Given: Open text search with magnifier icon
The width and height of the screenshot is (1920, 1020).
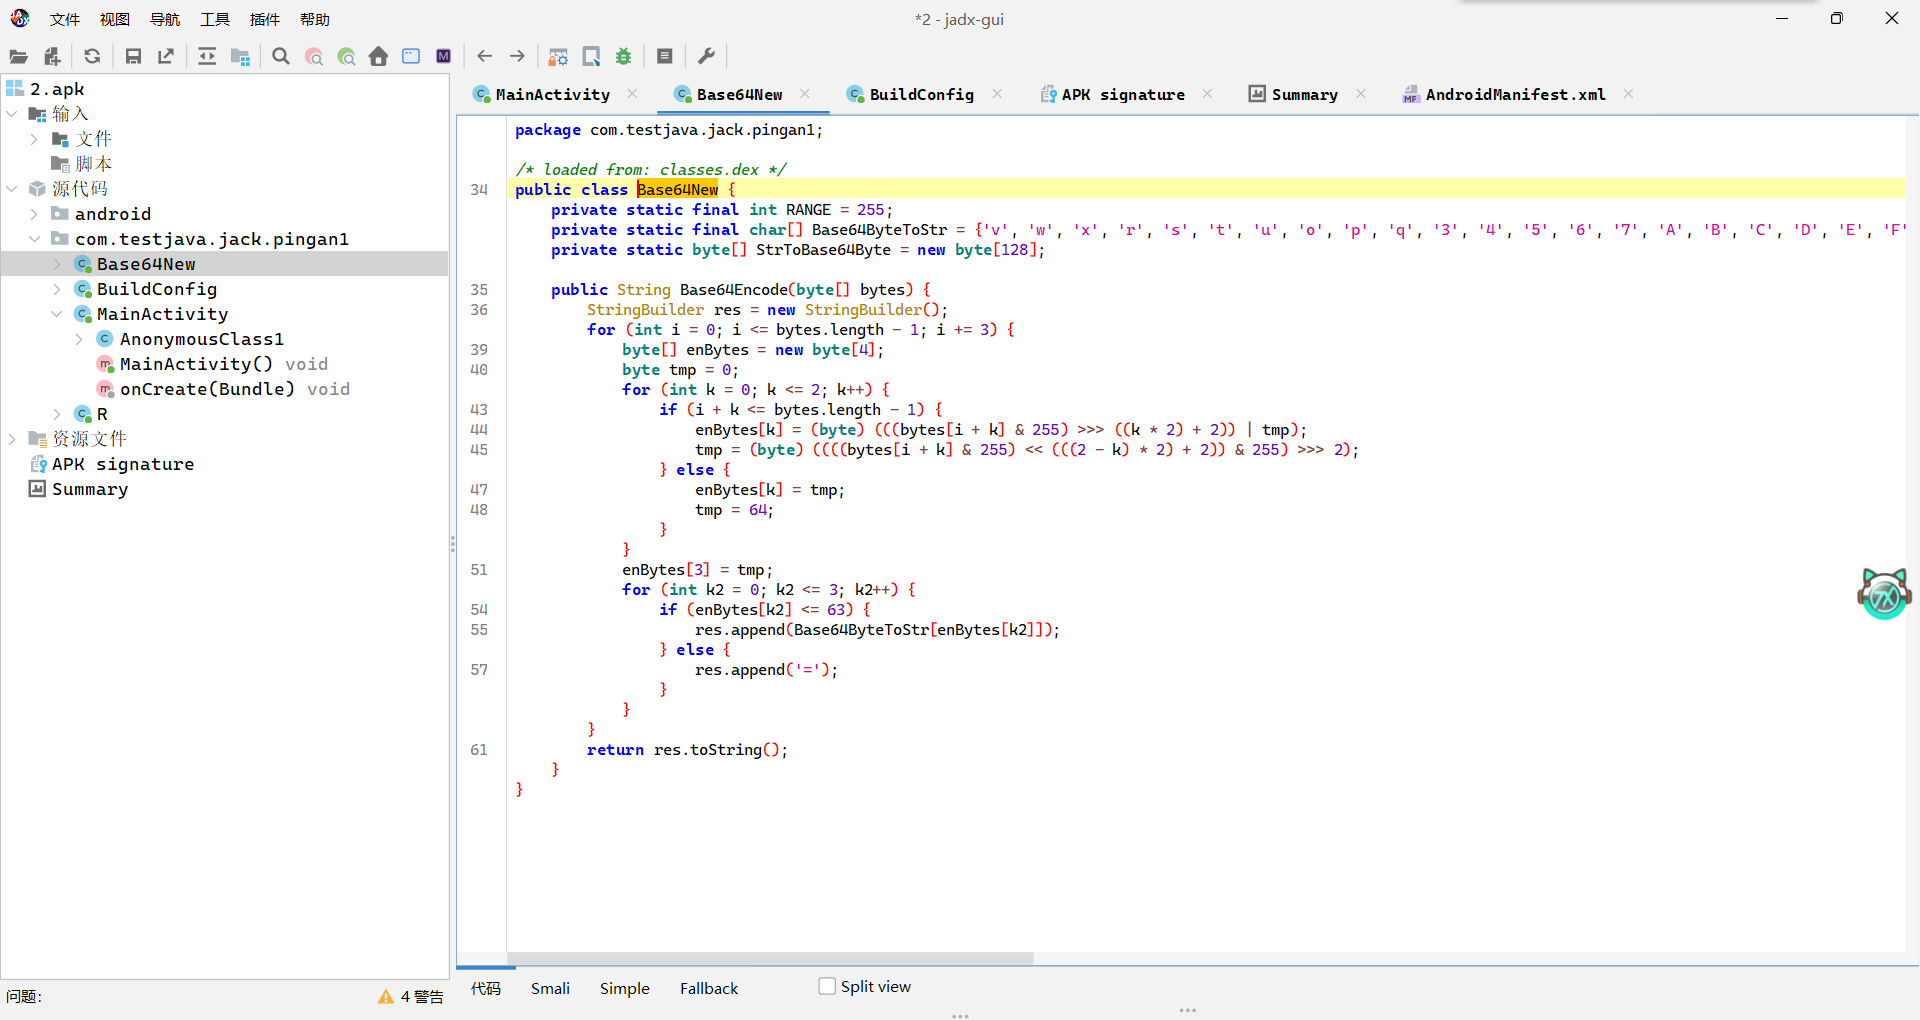Looking at the screenshot, I should 281,57.
